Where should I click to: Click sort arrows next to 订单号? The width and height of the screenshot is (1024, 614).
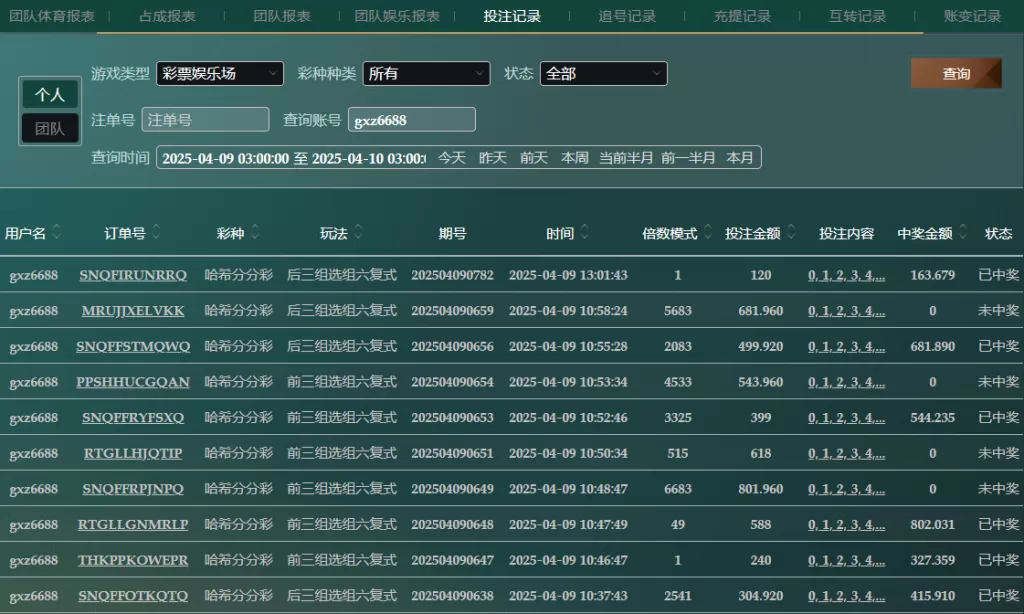point(156,233)
